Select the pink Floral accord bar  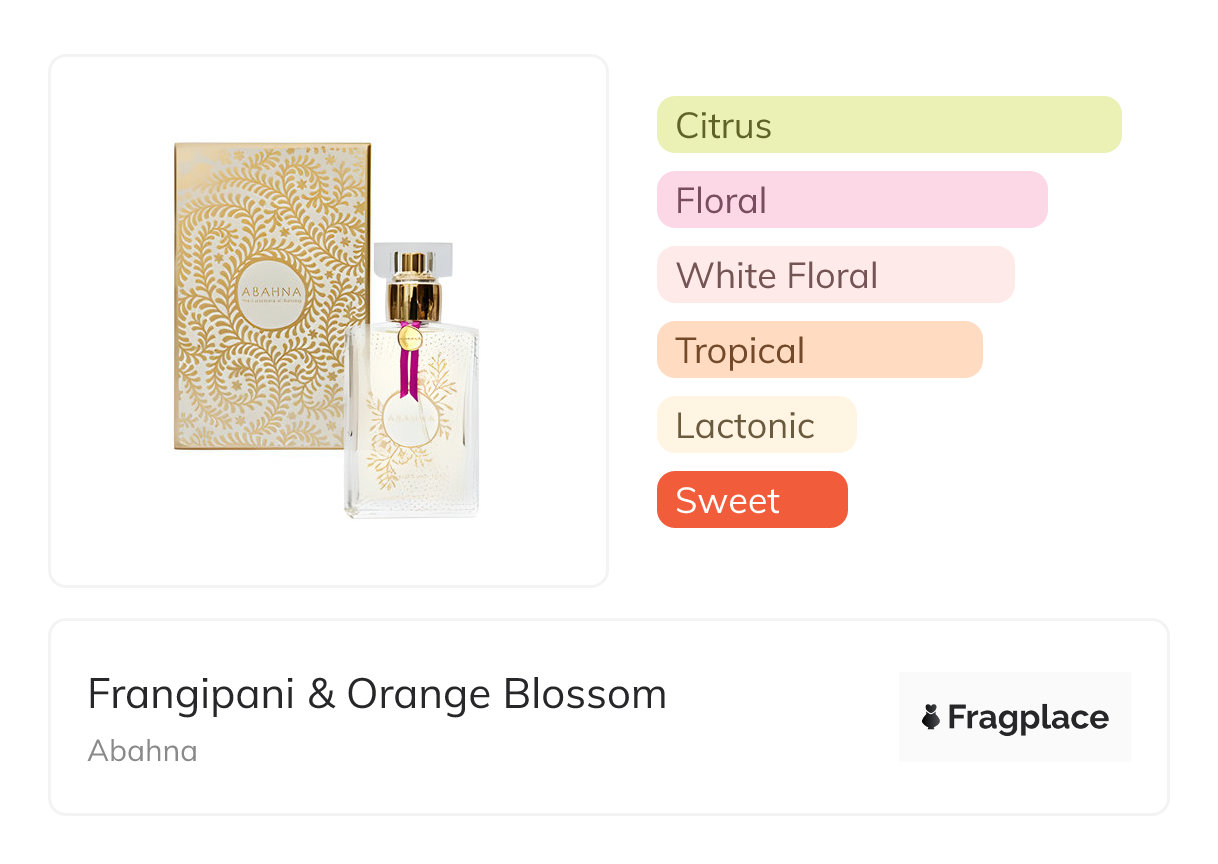pyautogui.click(x=851, y=200)
